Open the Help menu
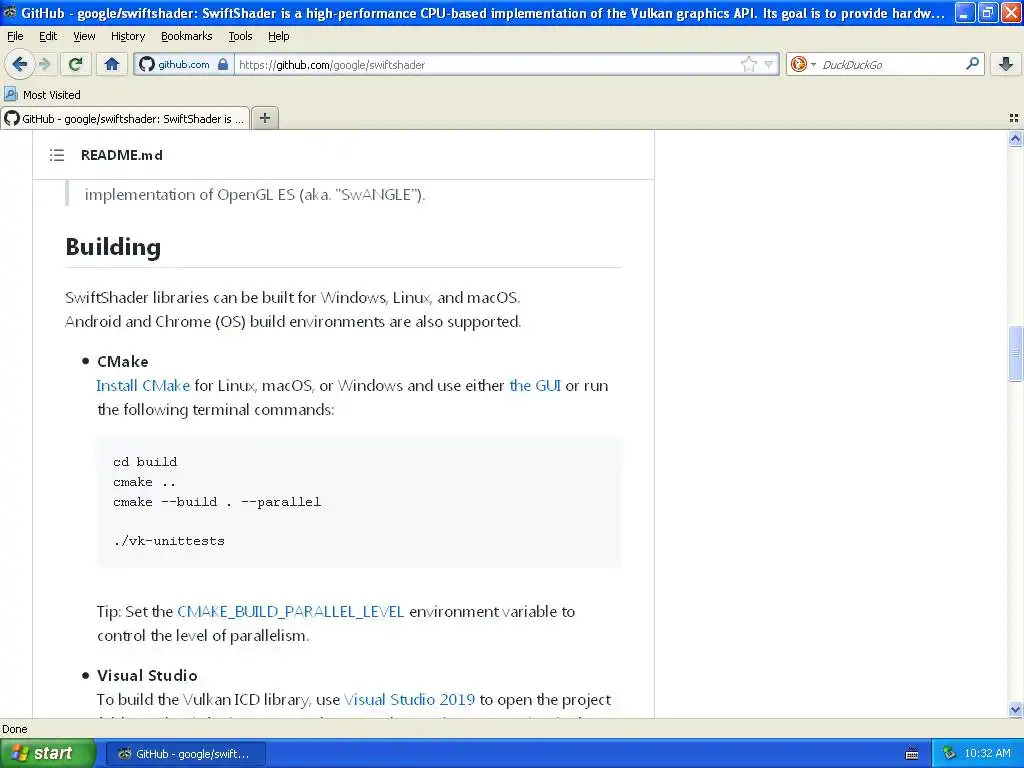The height and width of the screenshot is (768, 1024). 278,36
